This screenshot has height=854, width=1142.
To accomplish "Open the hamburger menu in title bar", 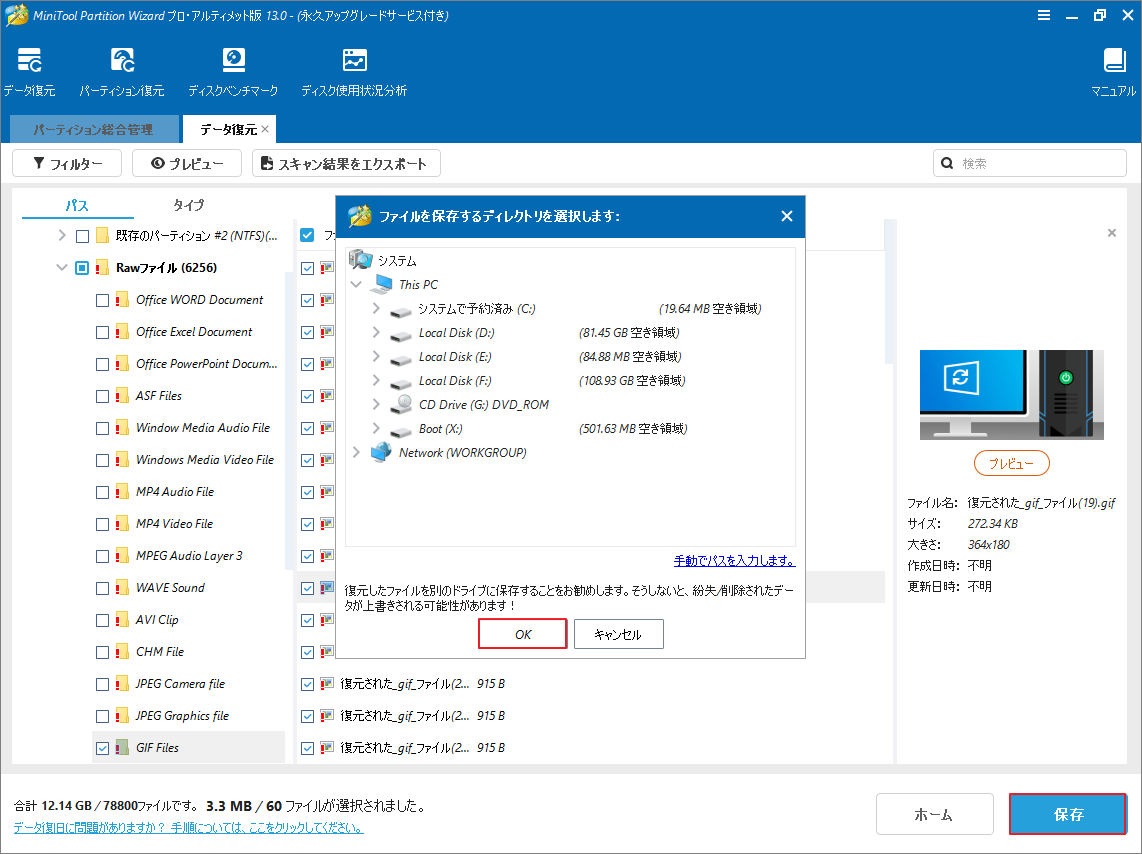I will click(1043, 15).
